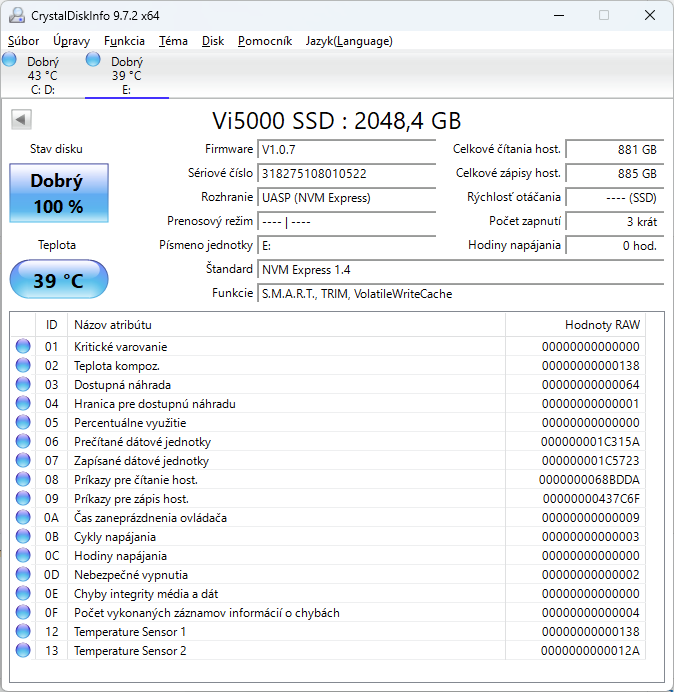Click status orb of Cykly napájania row
The height and width of the screenshot is (692, 674).
click(23, 536)
